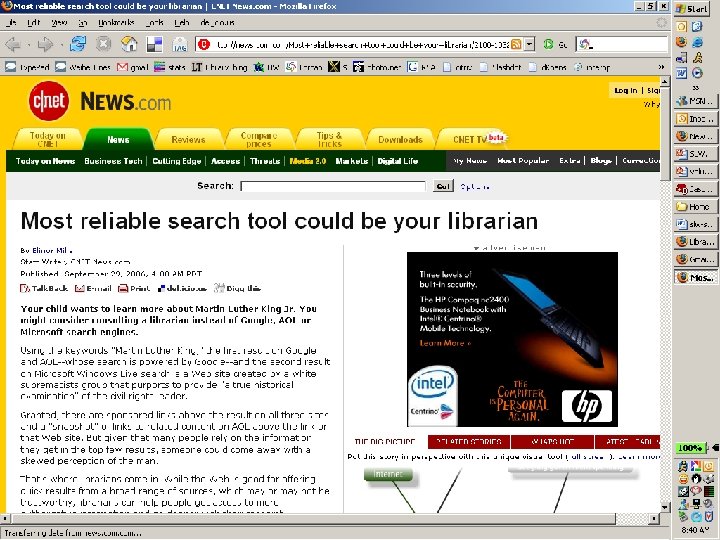Click the McAfee shield tray icon
The height and width of the screenshot is (540, 720).
tap(709, 517)
